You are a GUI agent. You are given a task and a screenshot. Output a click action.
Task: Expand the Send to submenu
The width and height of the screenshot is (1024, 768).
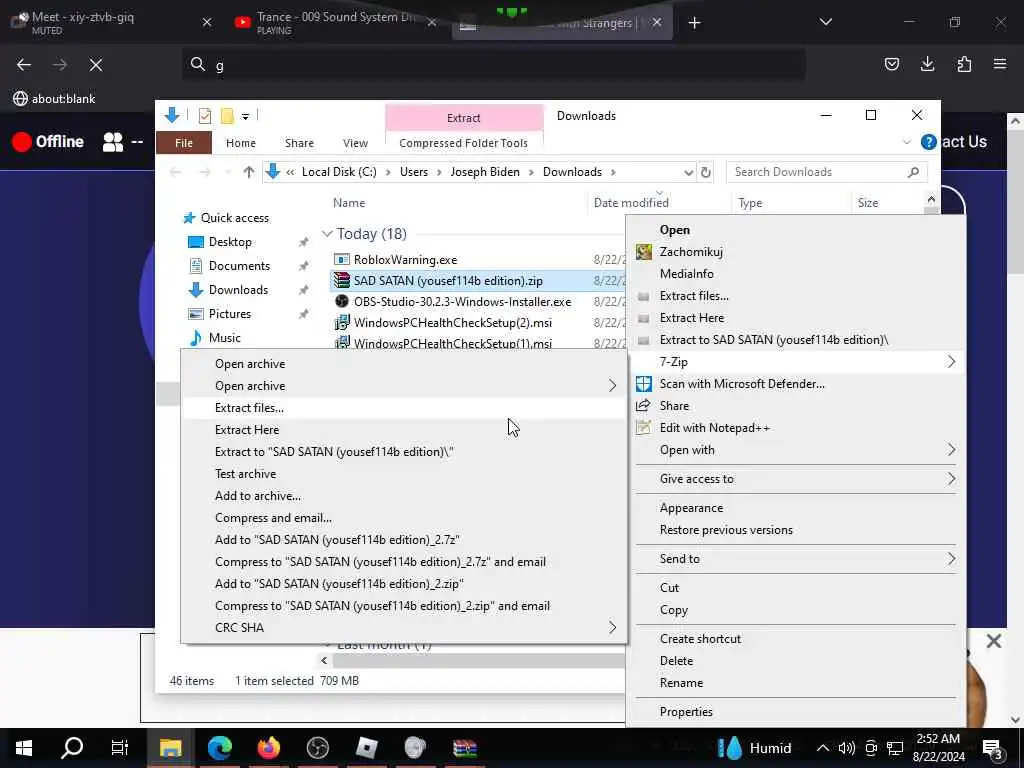tap(951, 559)
